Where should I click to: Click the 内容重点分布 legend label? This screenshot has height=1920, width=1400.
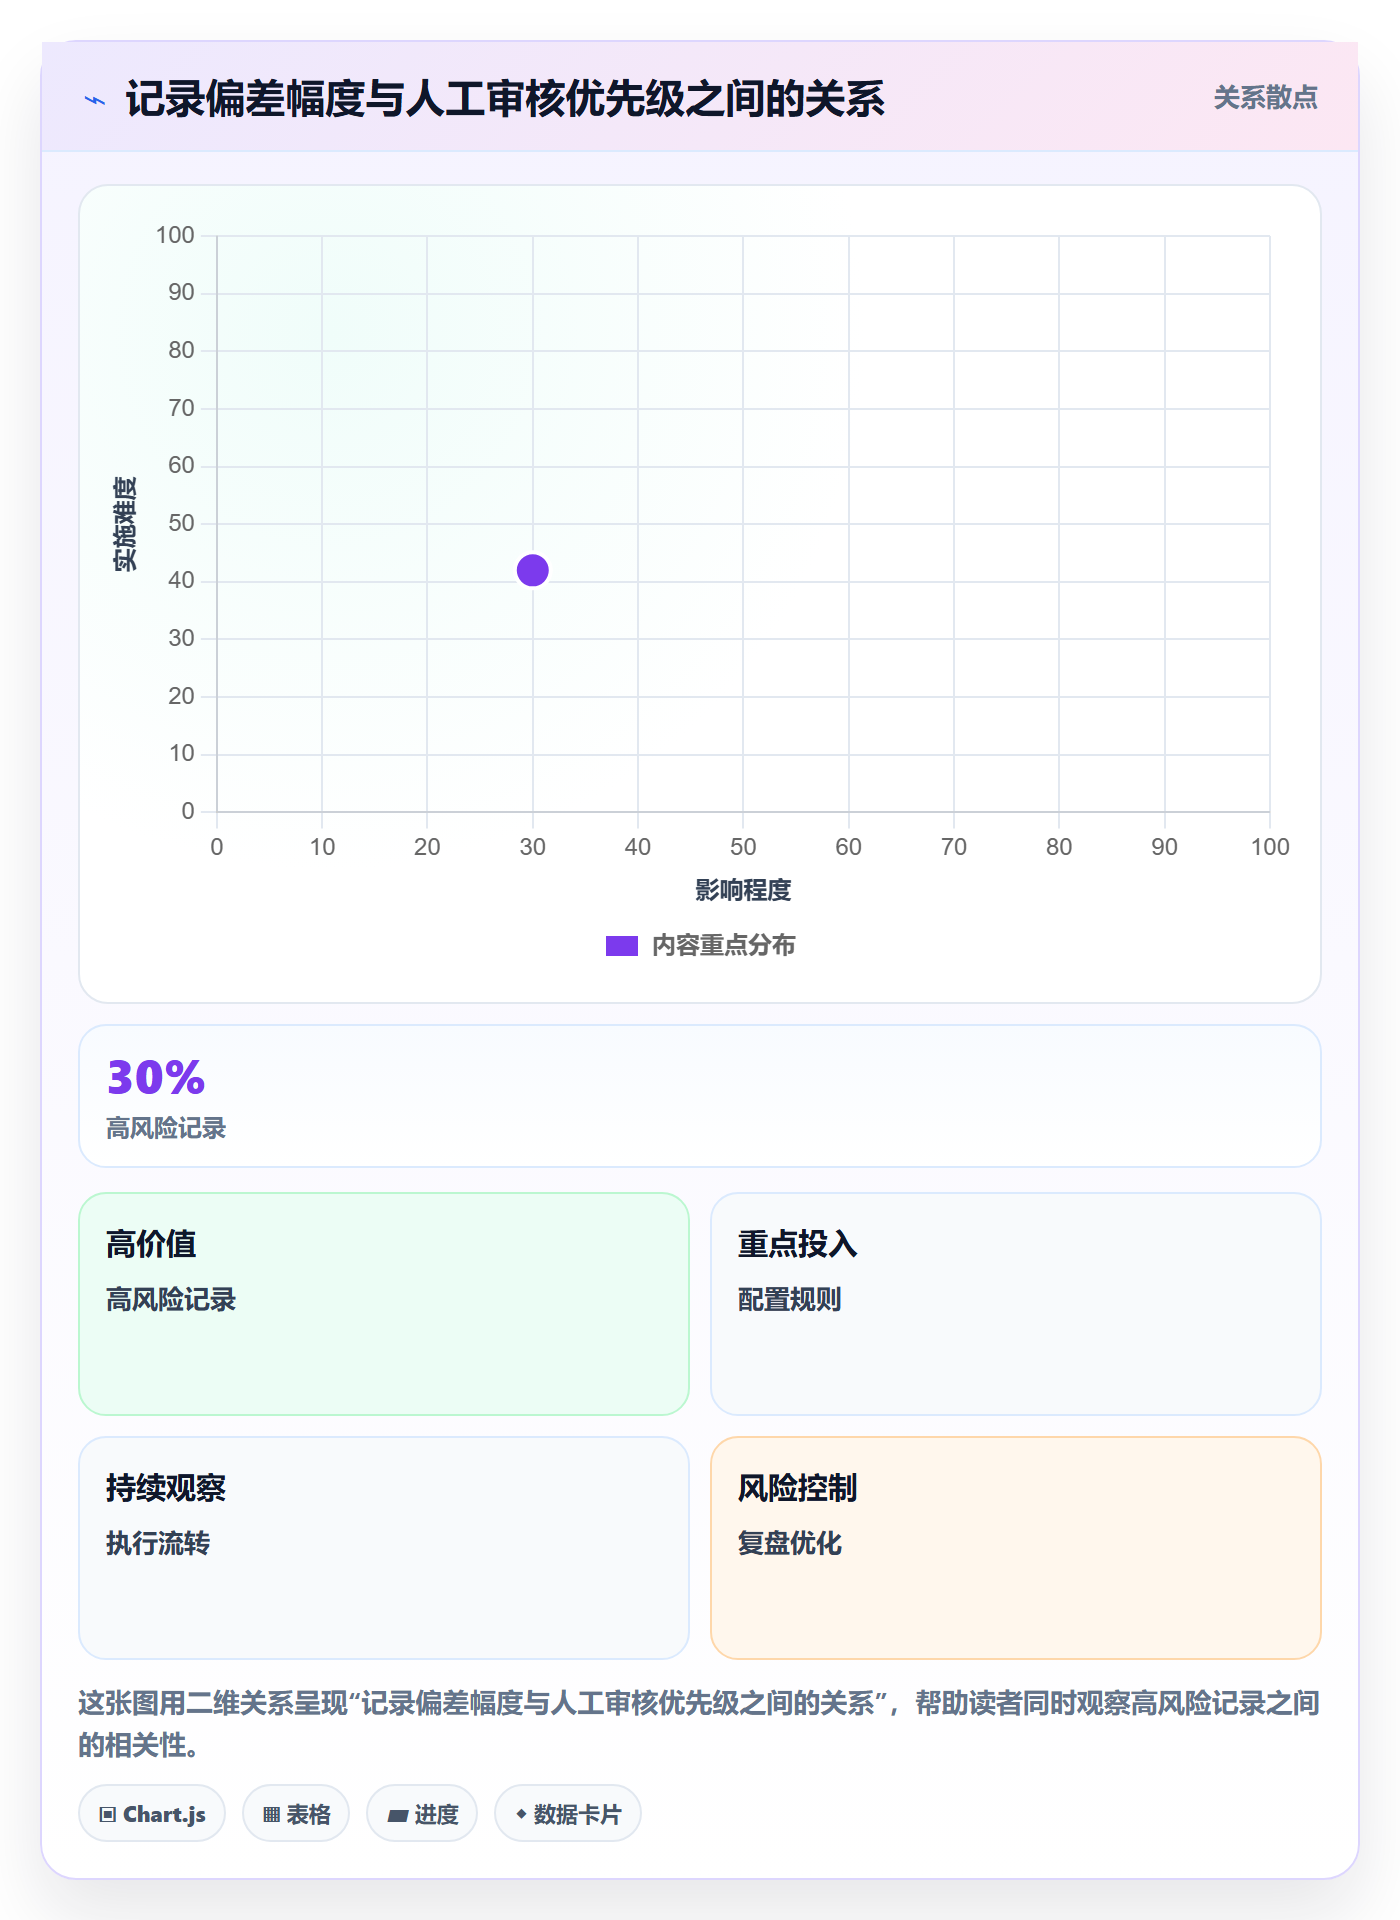click(x=723, y=945)
